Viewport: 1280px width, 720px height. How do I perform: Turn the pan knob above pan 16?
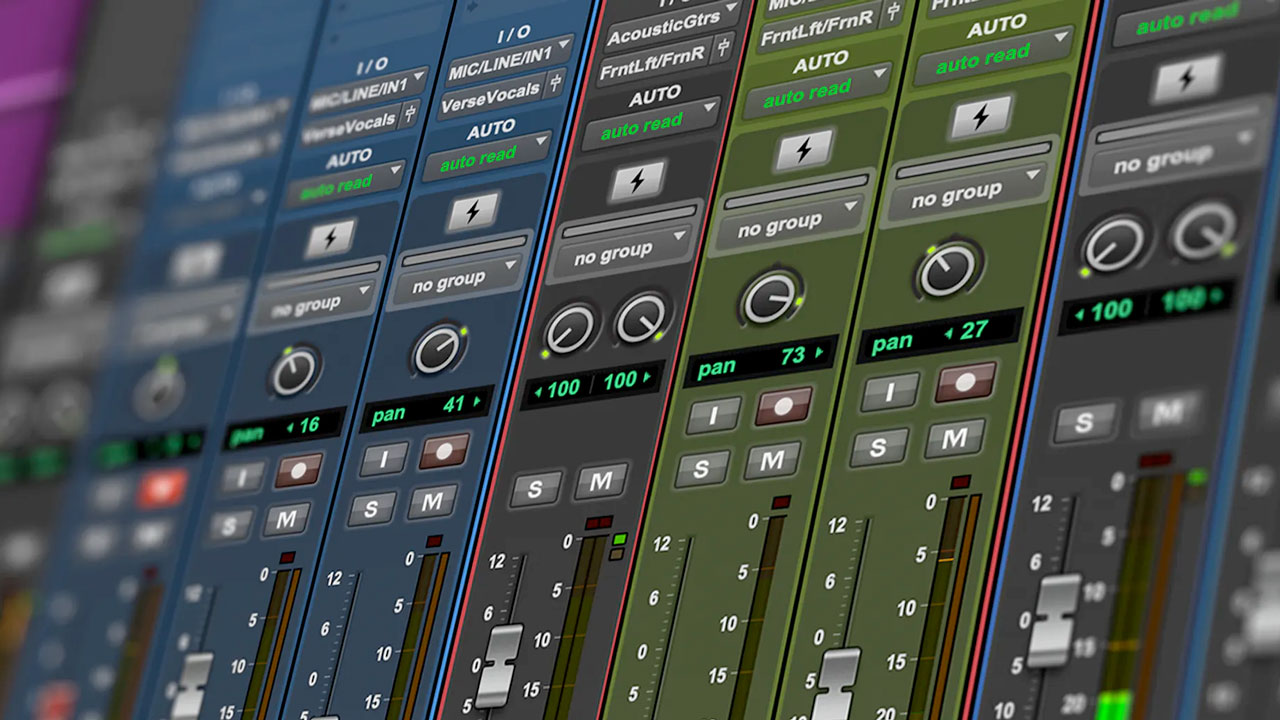pyautogui.click(x=294, y=370)
